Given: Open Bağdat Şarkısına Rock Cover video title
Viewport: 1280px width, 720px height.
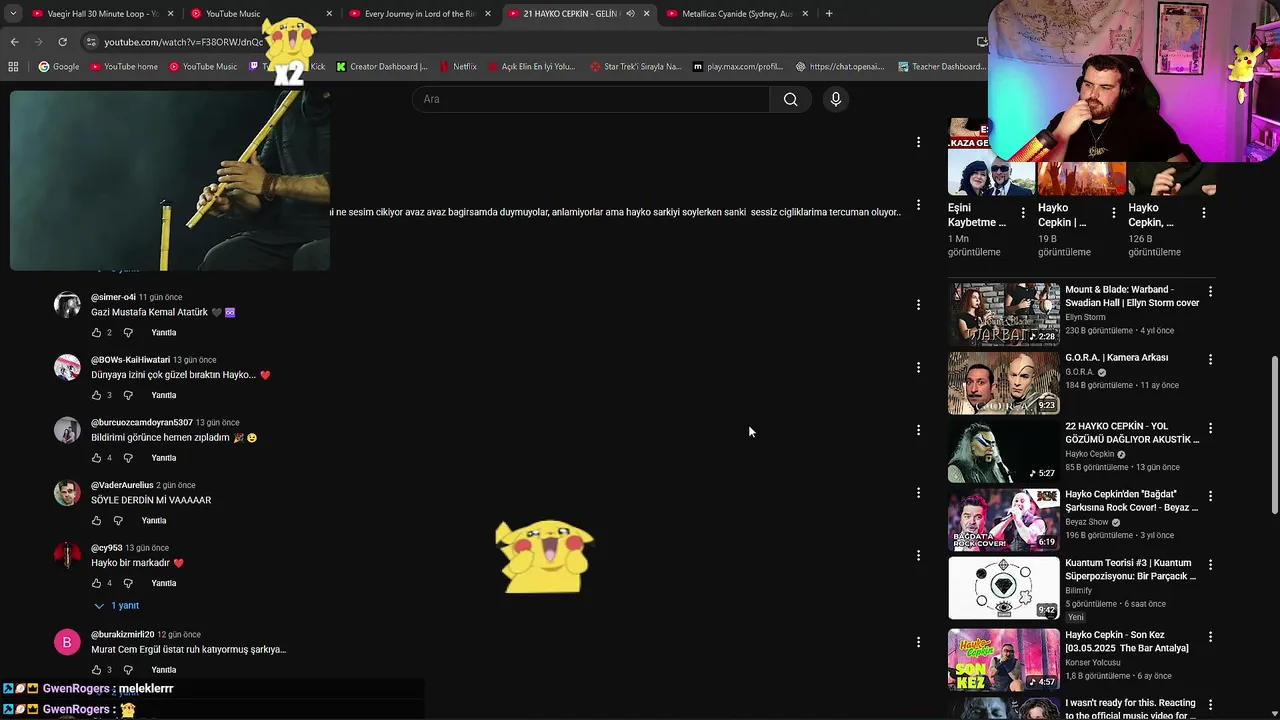Looking at the screenshot, I should (1131, 501).
